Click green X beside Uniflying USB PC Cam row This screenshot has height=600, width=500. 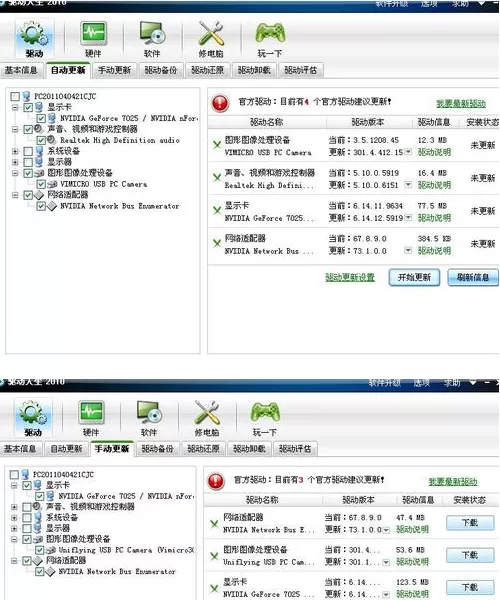tap(214, 556)
